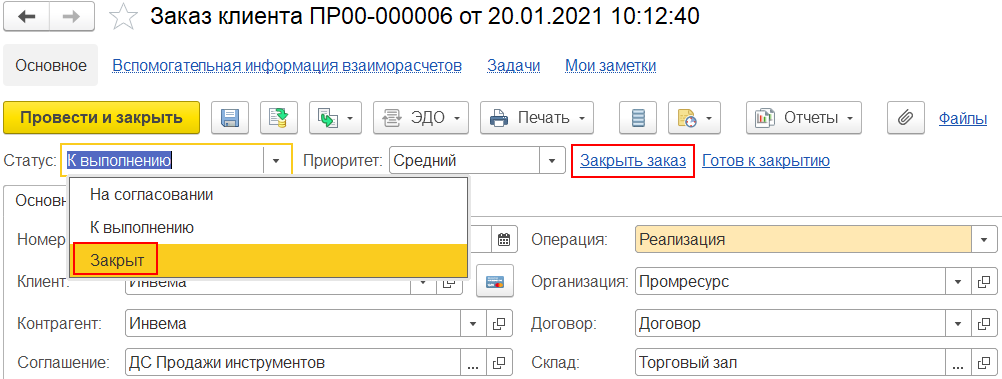Screen dimensions: 1002x379
Task: Click the Договор field
Action: click(790, 324)
